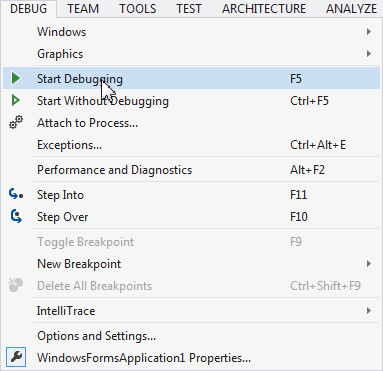Click the Ctrl+Shift+F9 shortcut label
Image resolution: width=383 pixels, height=371 pixels.
click(325, 286)
